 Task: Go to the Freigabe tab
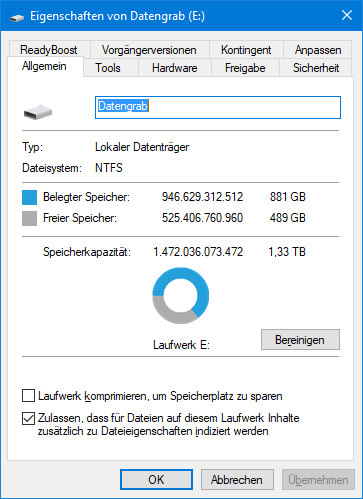tap(245, 68)
